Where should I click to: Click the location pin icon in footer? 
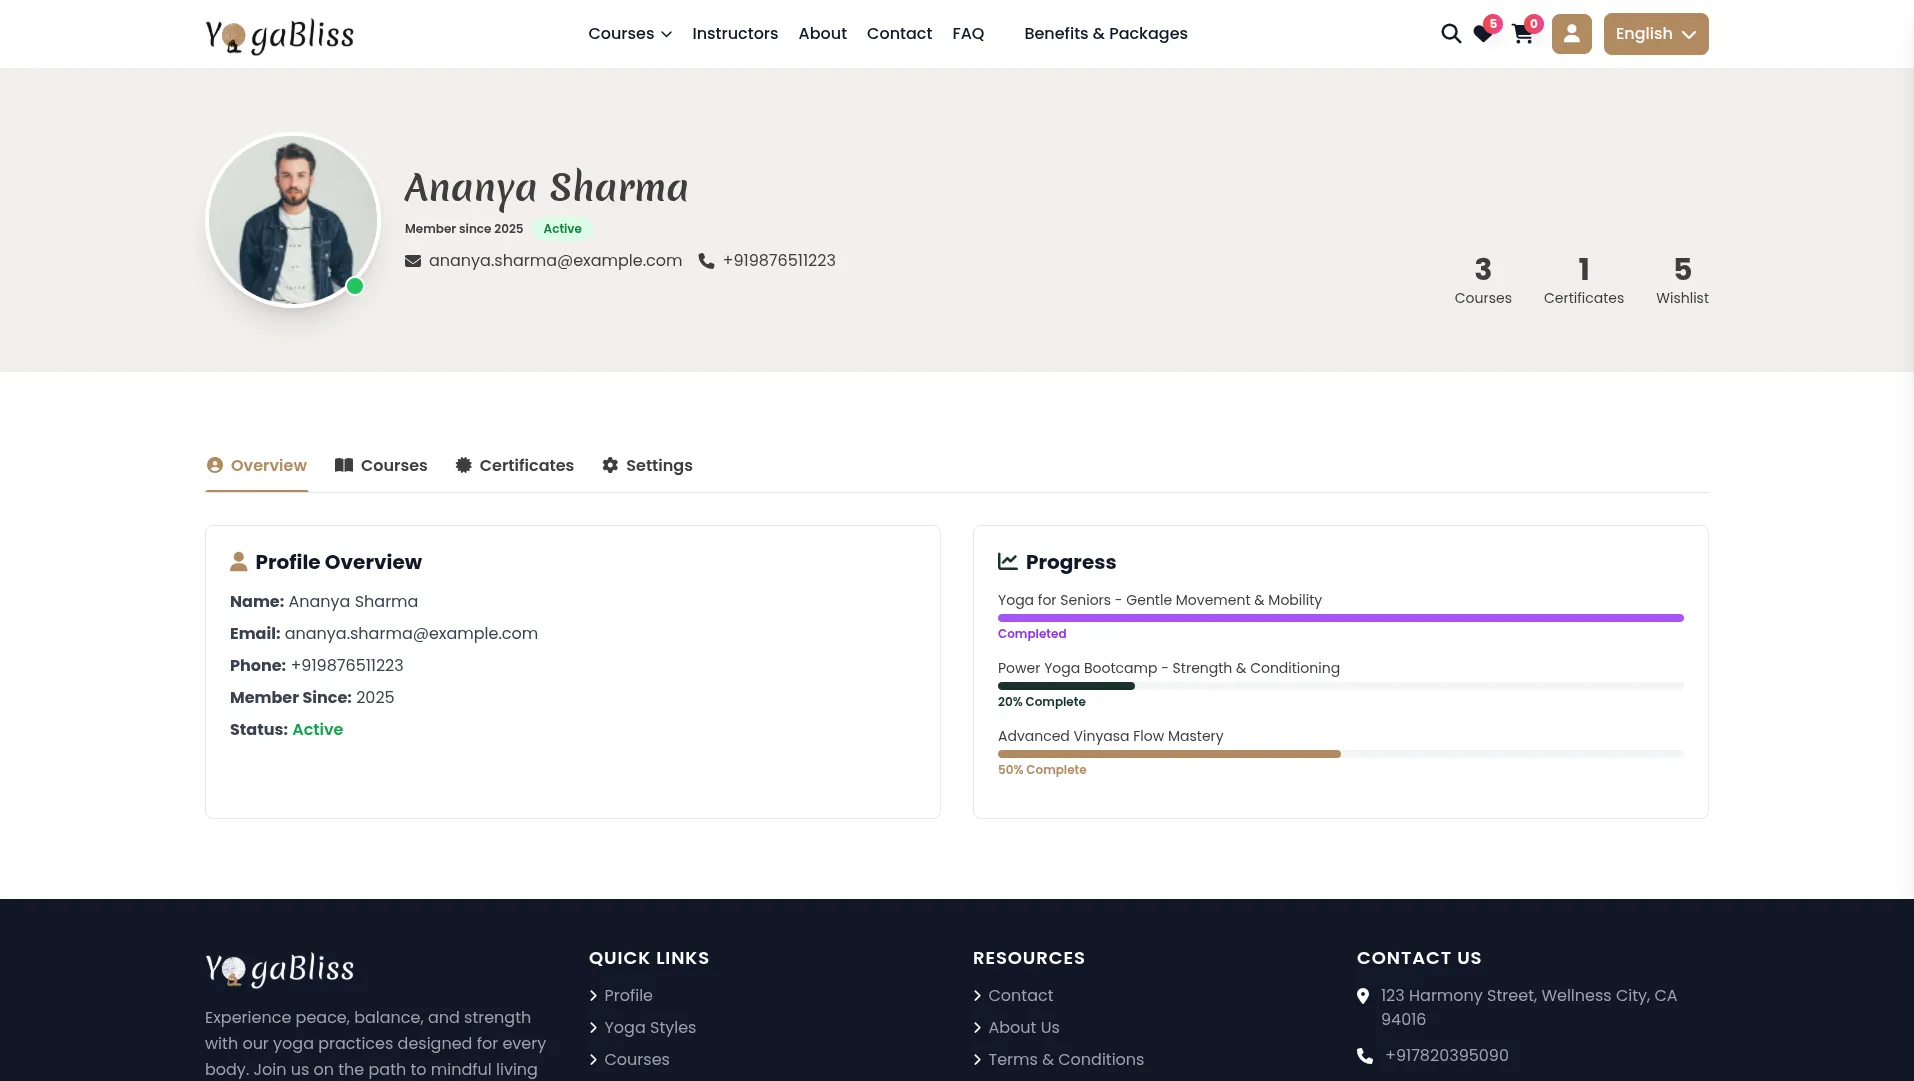(1363, 996)
